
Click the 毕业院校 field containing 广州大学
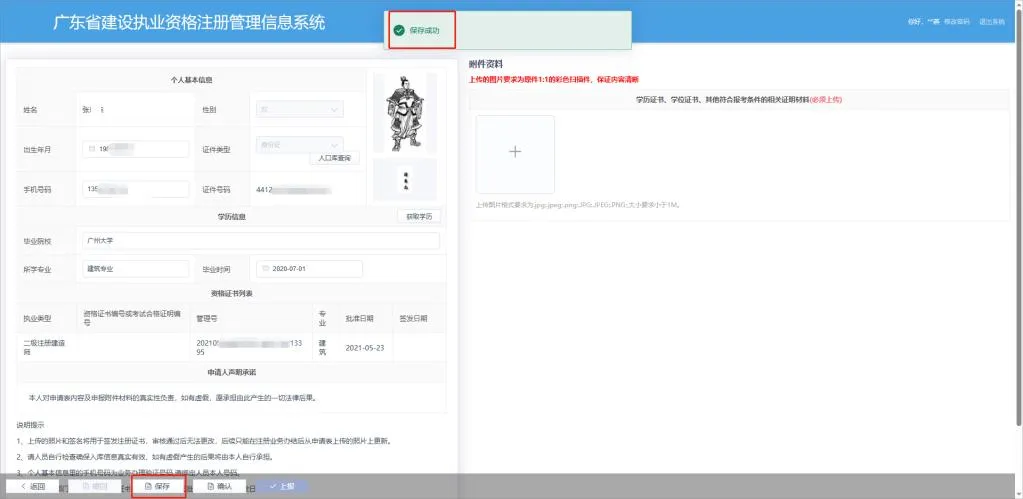pos(261,241)
